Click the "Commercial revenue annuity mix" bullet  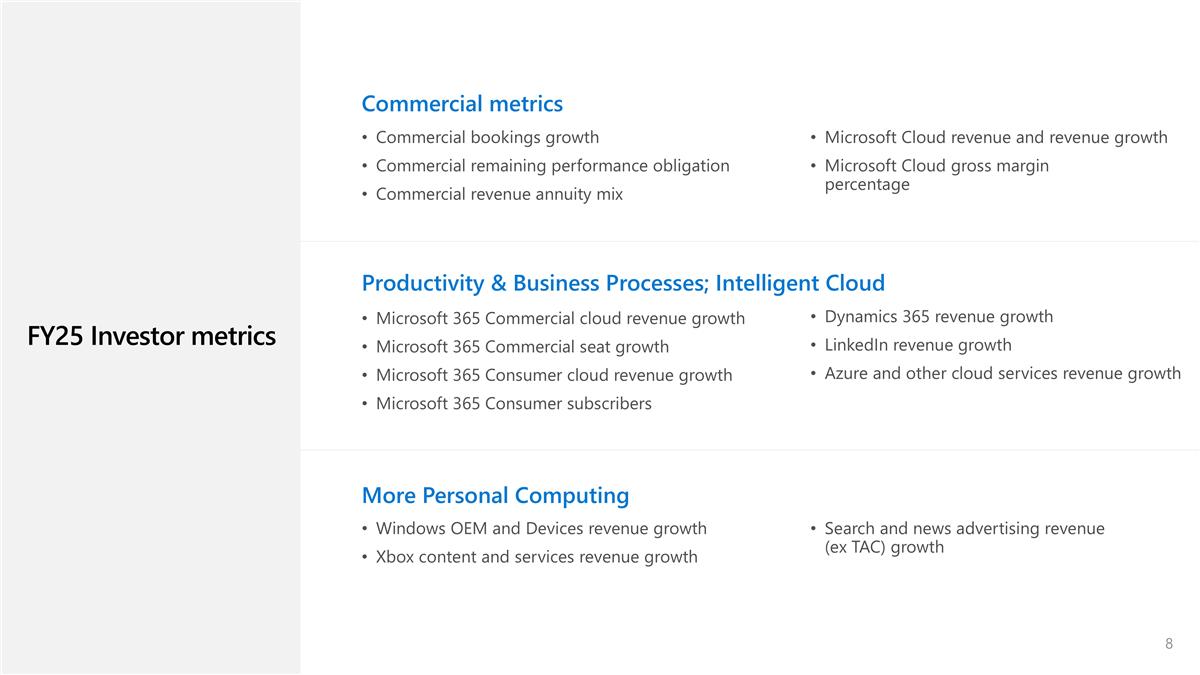[x=499, y=194]
